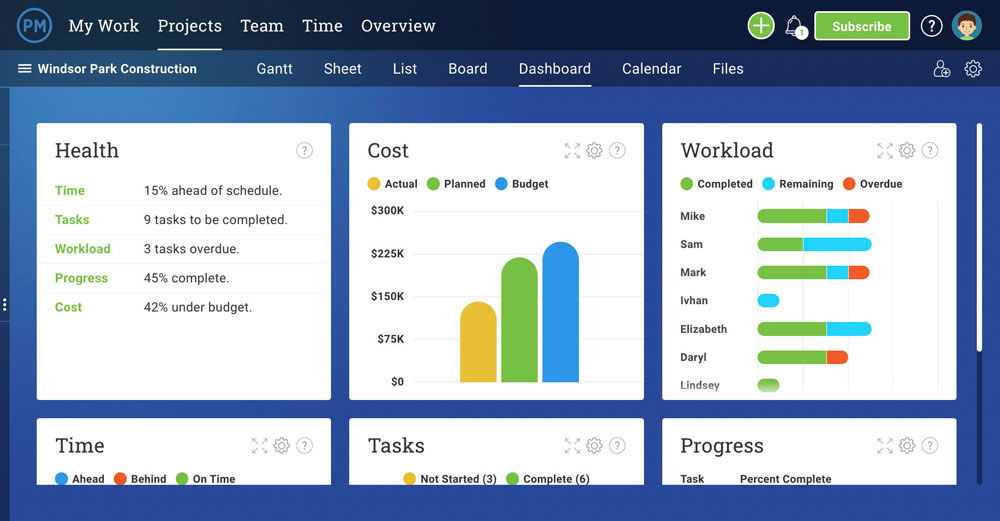The height and width of the screenshot is (521, 1000).
Task: Expand the Progress widget to fullscreen
Action: (x=885, y=446)
